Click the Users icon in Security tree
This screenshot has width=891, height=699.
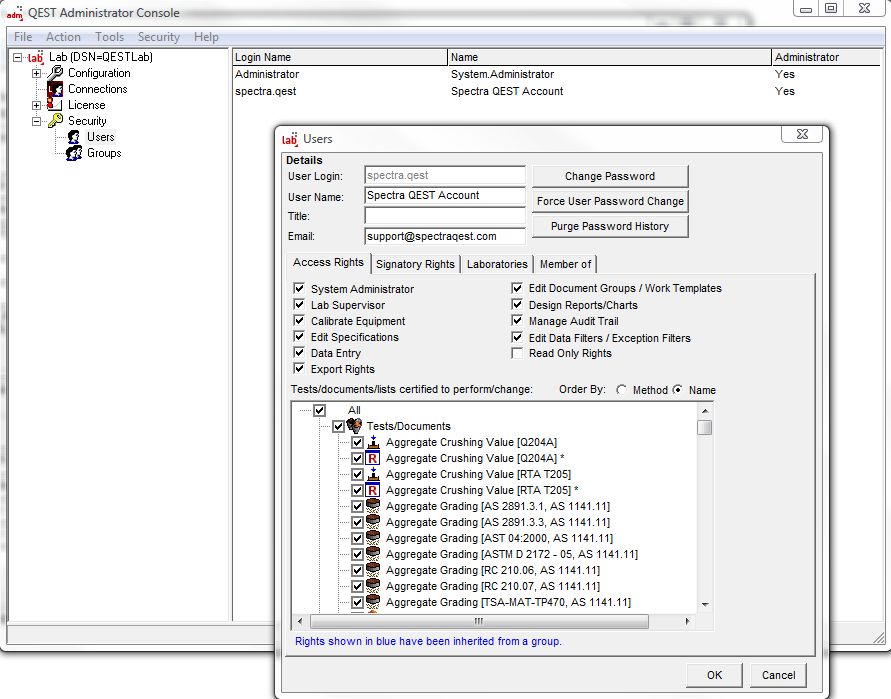[73, 137]
